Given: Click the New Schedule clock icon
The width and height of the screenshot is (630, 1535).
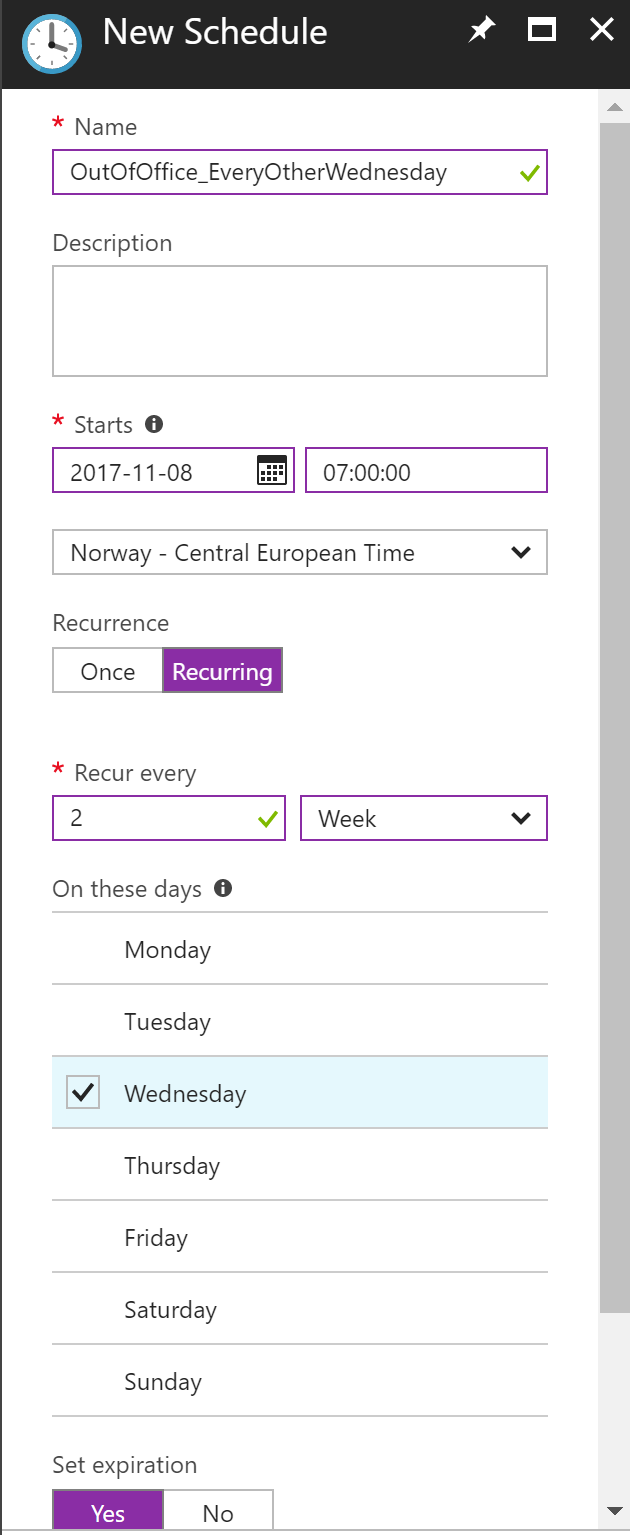Looking at the screenshot, I should point(50,45).
